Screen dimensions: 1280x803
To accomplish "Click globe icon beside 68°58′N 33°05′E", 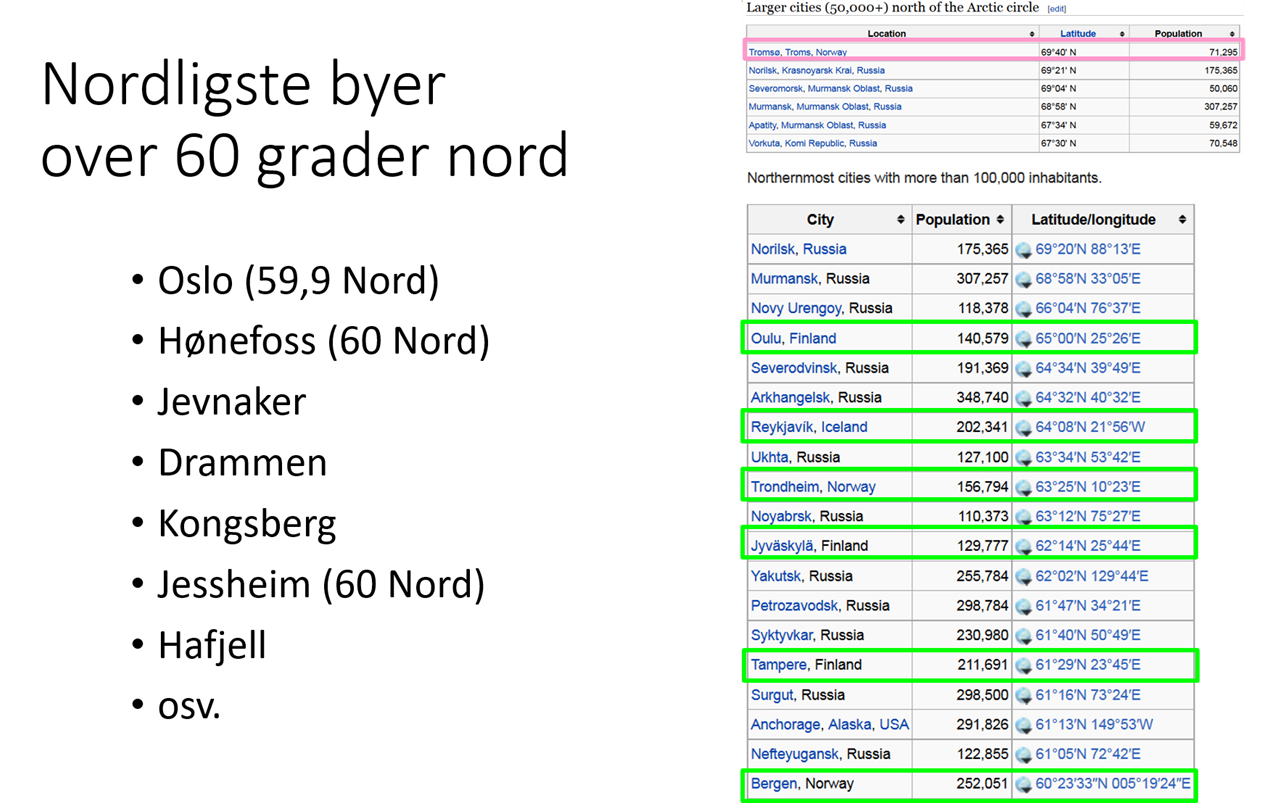I will pos(1024,279).
